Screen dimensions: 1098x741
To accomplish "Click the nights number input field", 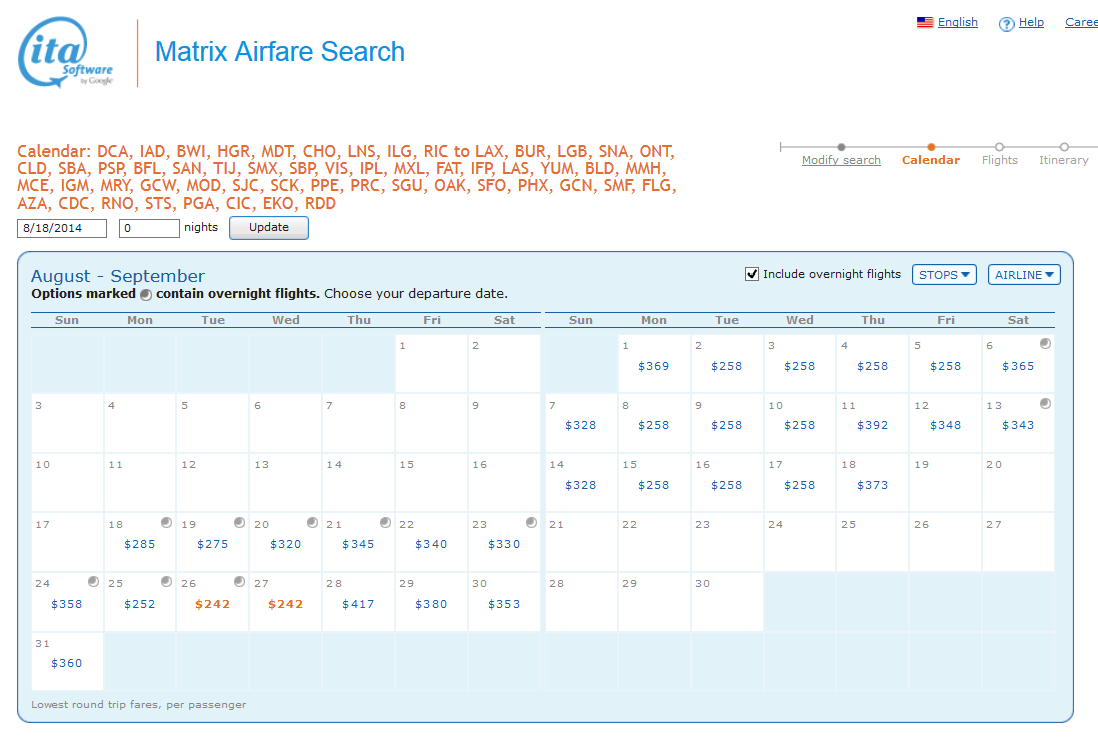I will [149, 228].
